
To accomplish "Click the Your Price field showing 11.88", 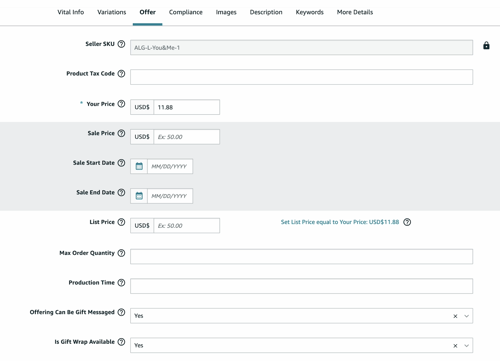I will click(x=186, y=107).
